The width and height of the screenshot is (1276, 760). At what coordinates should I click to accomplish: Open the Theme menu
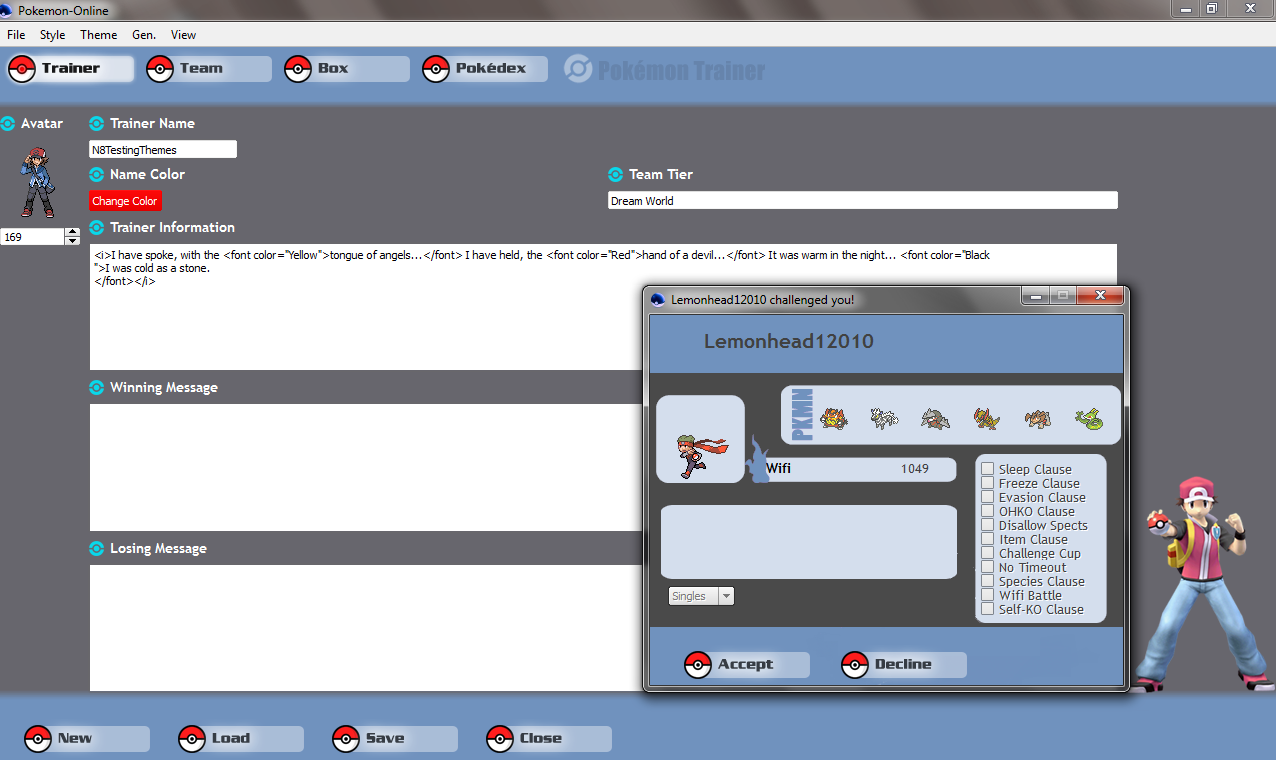[99, 35]
